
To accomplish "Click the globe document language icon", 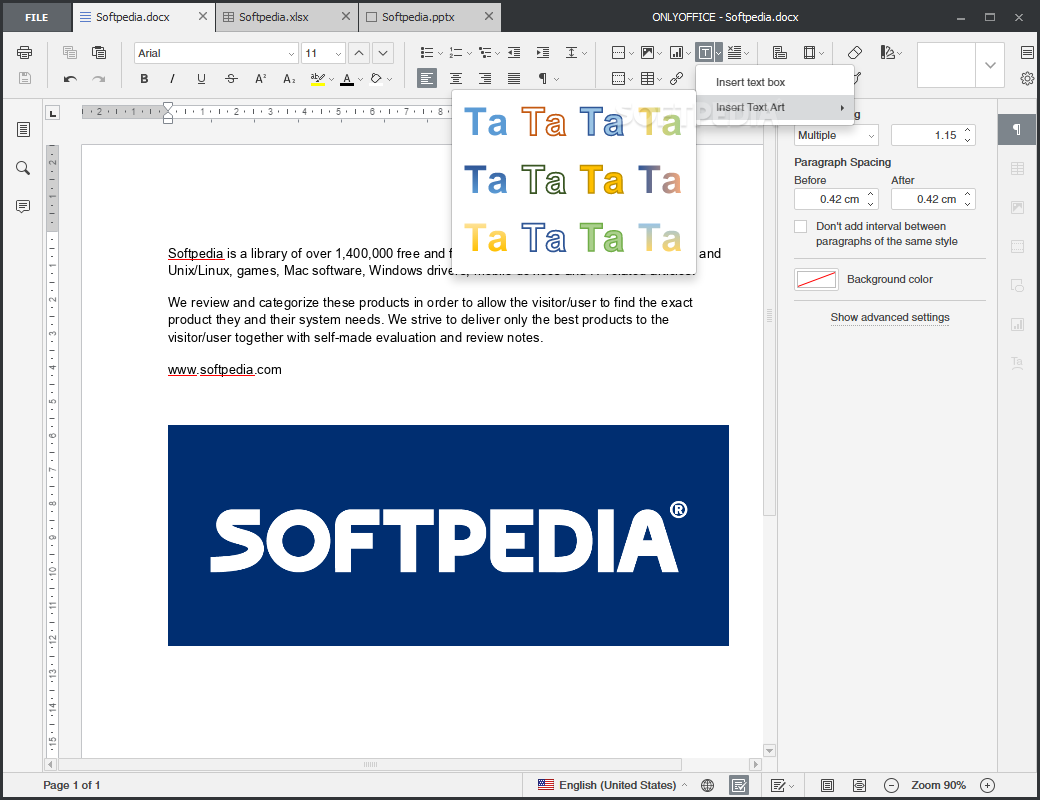I will [708, 785].
